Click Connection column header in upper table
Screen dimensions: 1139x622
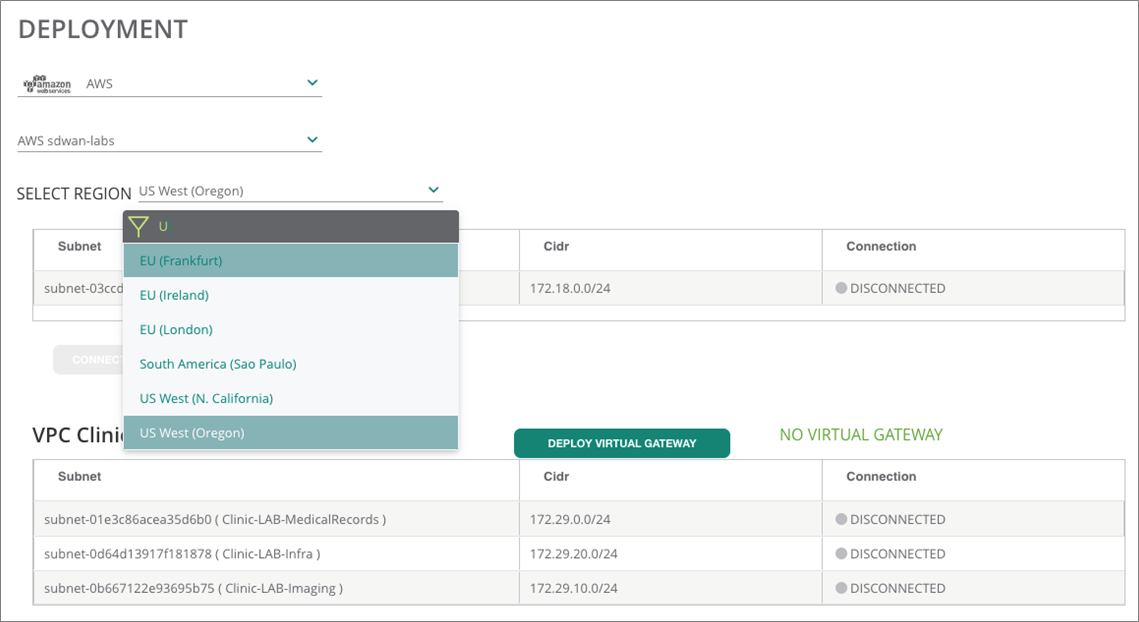(x=881, y=246)
